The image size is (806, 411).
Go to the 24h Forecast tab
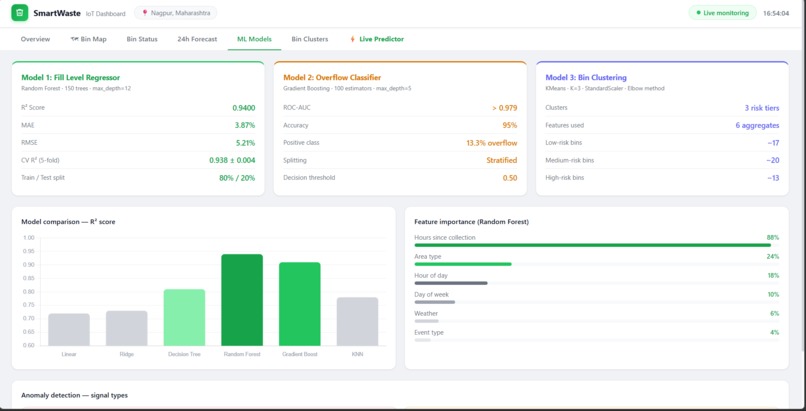coord(197,39)
